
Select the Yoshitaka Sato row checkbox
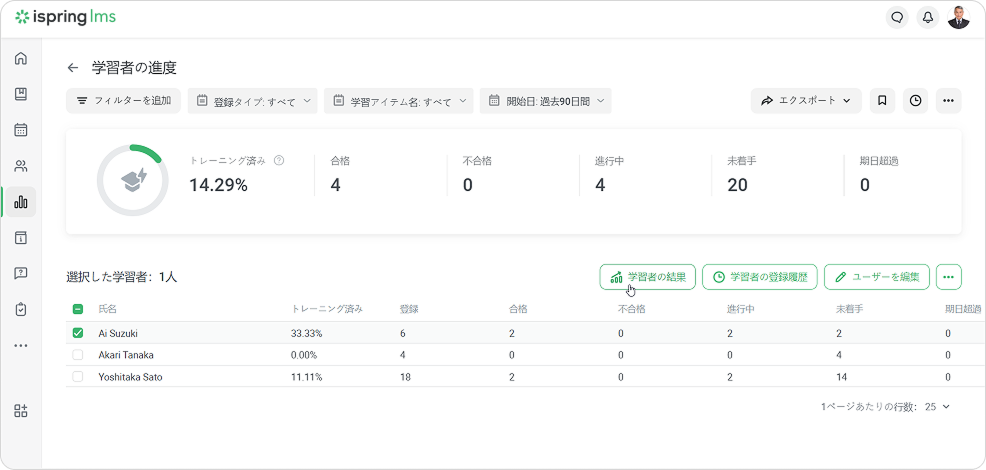tap(78, 377)
